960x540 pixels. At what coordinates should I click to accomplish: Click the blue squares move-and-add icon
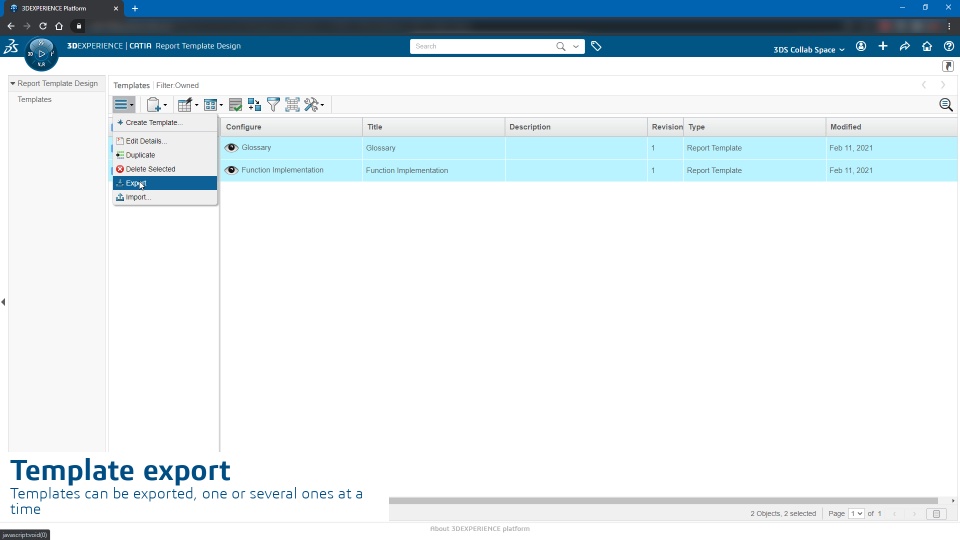coord(254,105)
